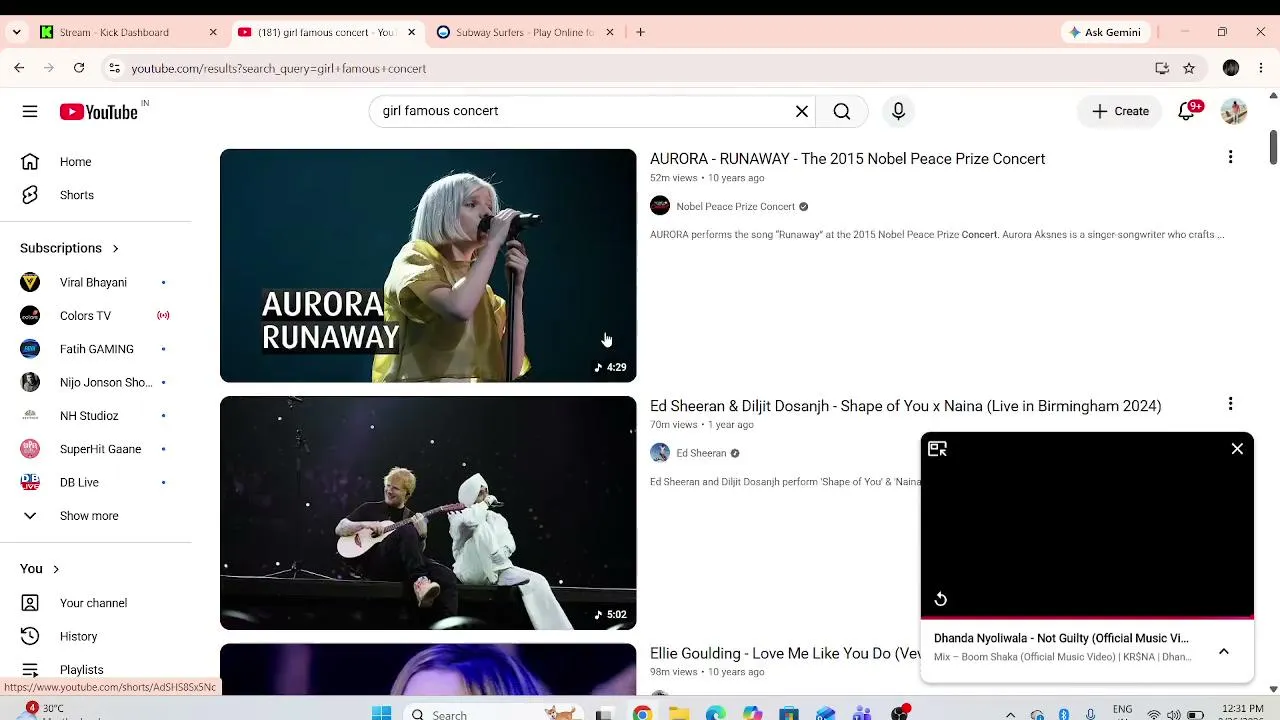The height and width of the screenshot is (720, 1280).
Task: Replay the miniplayer video
Action: click(x=940, y=599)
